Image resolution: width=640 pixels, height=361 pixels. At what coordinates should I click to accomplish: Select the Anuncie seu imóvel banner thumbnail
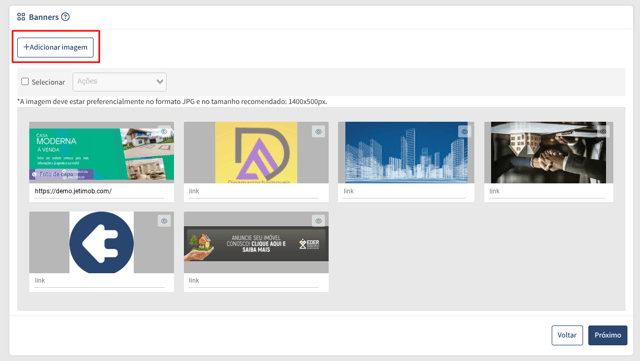(256, 242)
